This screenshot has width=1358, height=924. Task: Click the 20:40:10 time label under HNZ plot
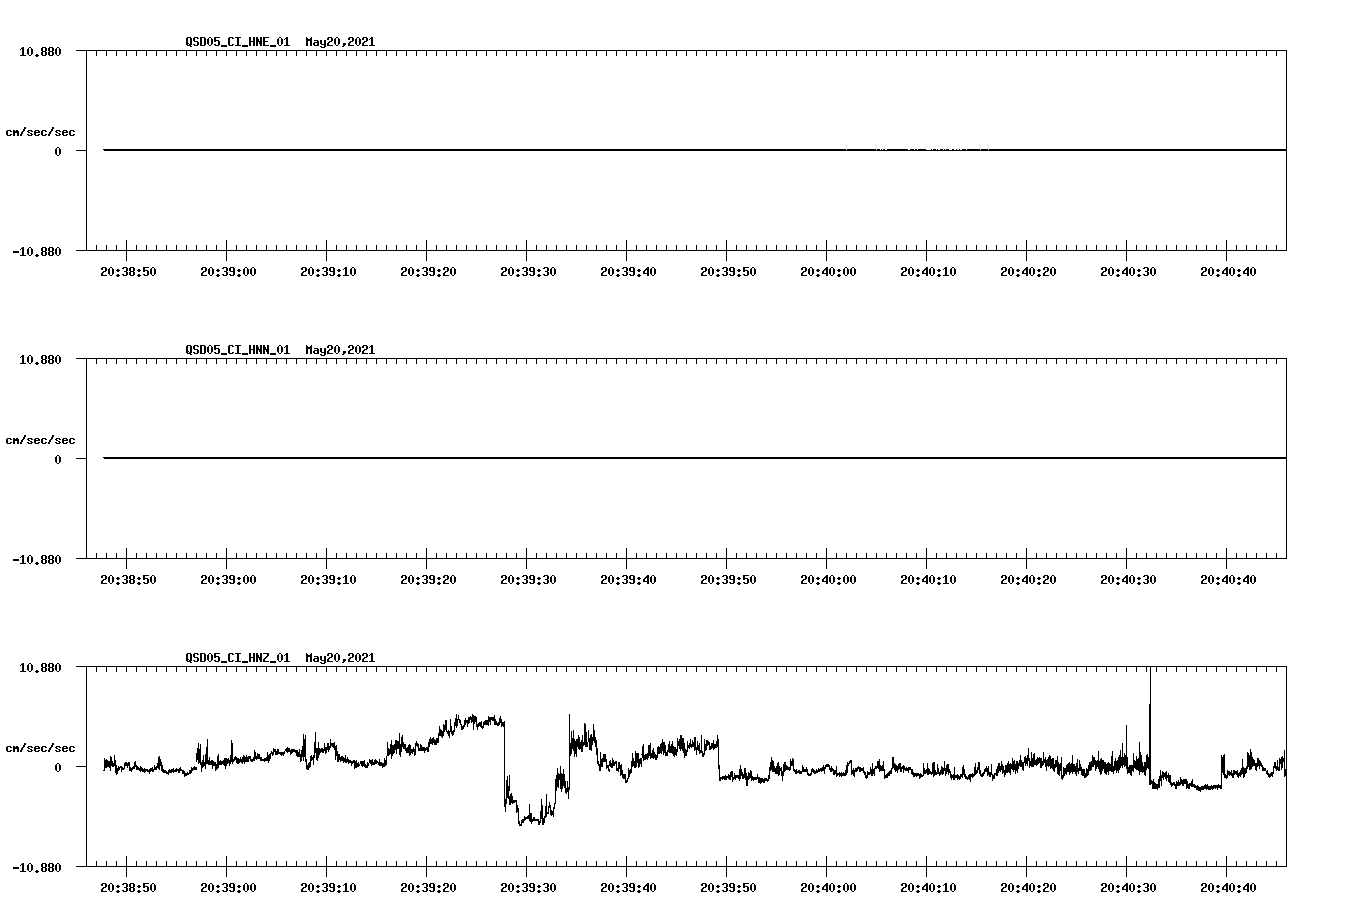pyautogui.click(x=928, y=887)
